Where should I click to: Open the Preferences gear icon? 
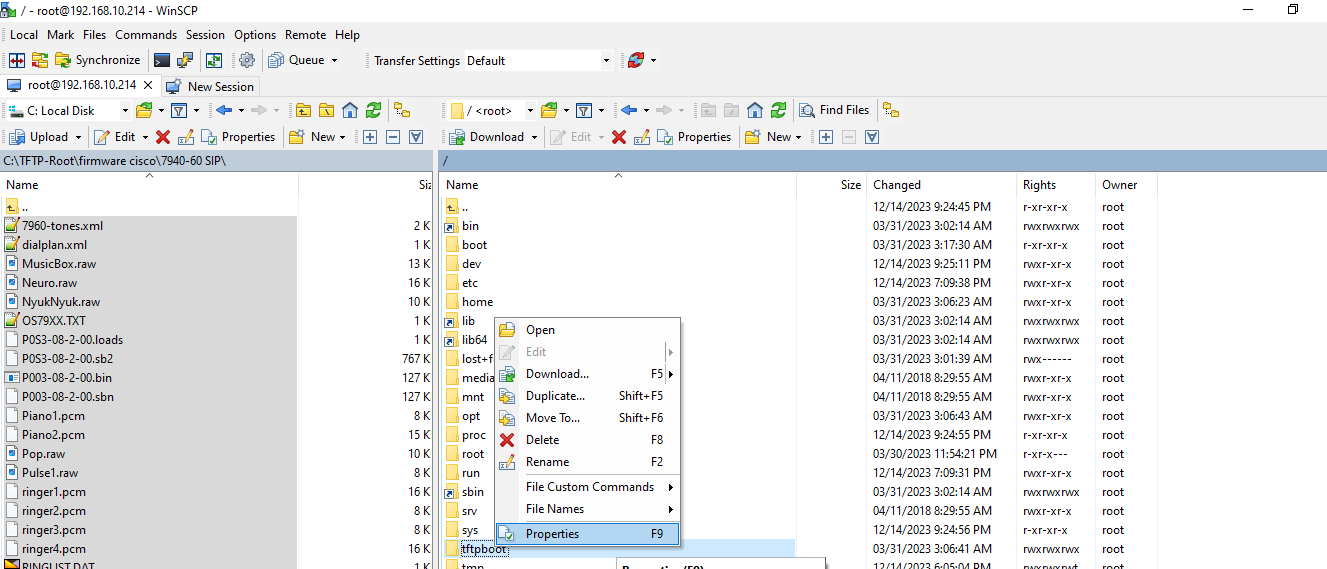pos(246,61)
